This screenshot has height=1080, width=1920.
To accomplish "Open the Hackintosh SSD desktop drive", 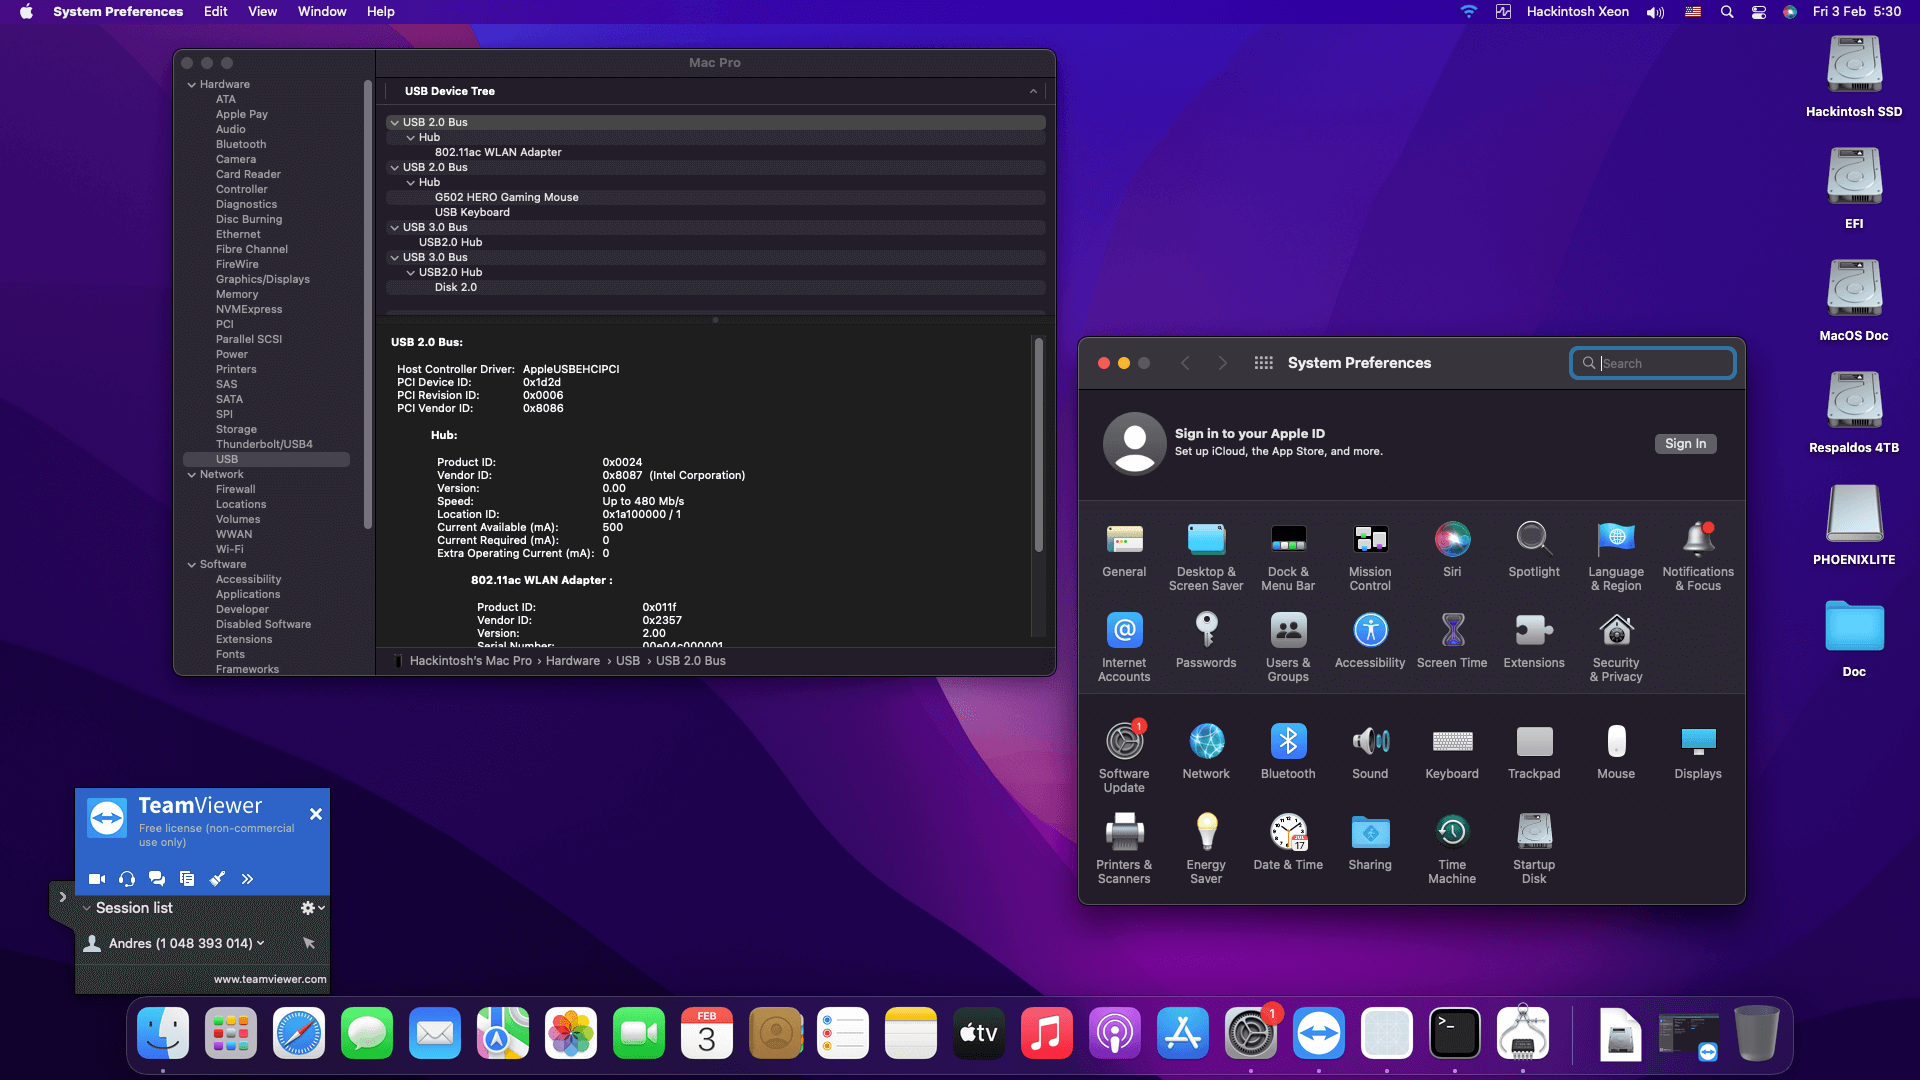I will click(1854, 77).
